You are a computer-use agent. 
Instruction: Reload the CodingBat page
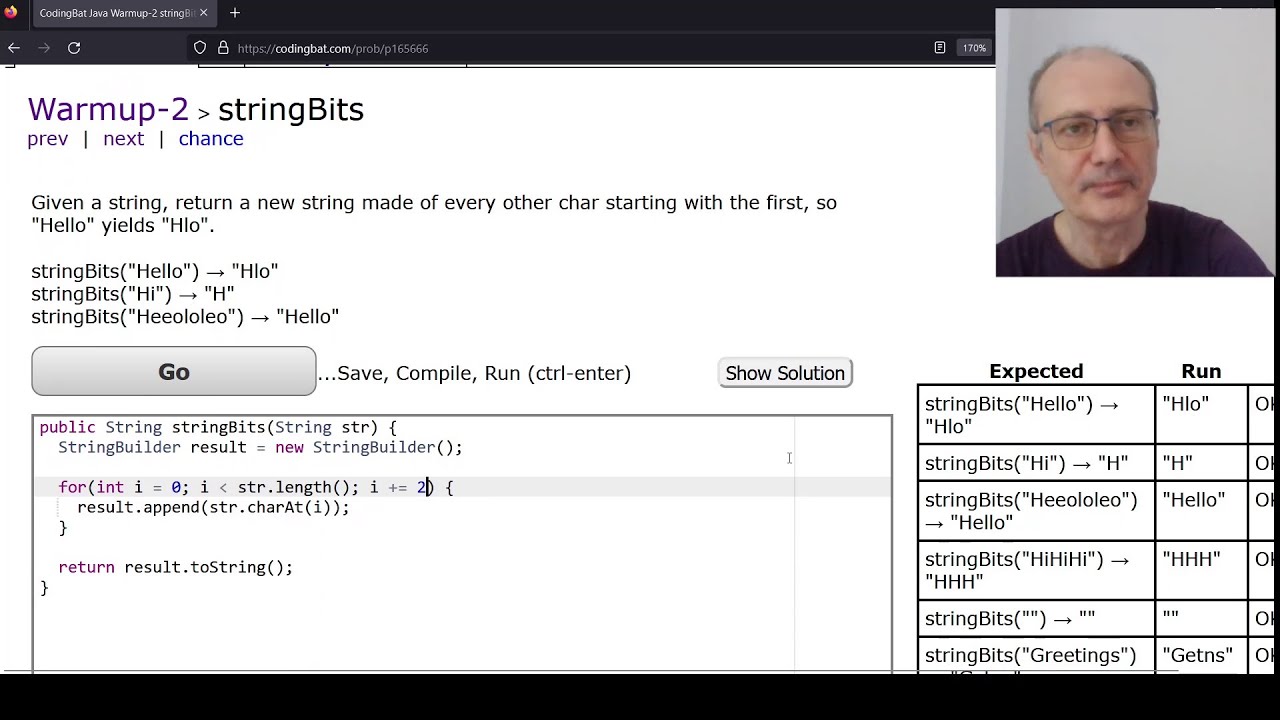pos(74,48)
